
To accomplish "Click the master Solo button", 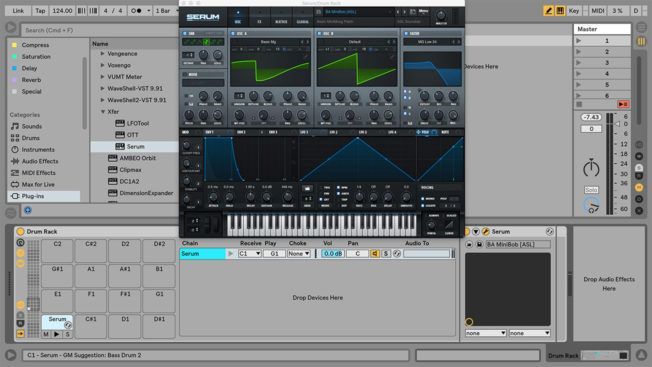I will [x=591, y=190].
